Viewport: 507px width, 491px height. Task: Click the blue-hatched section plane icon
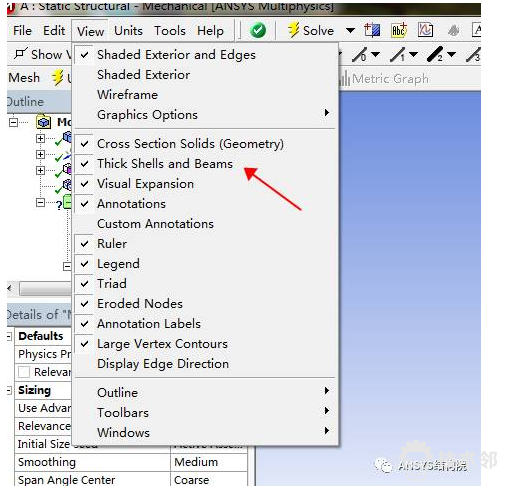(372, 30)
